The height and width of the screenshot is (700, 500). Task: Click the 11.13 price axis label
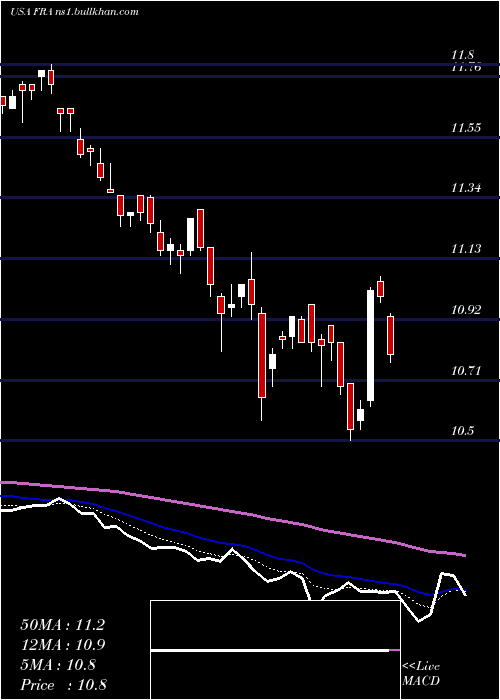coord(466,250)
